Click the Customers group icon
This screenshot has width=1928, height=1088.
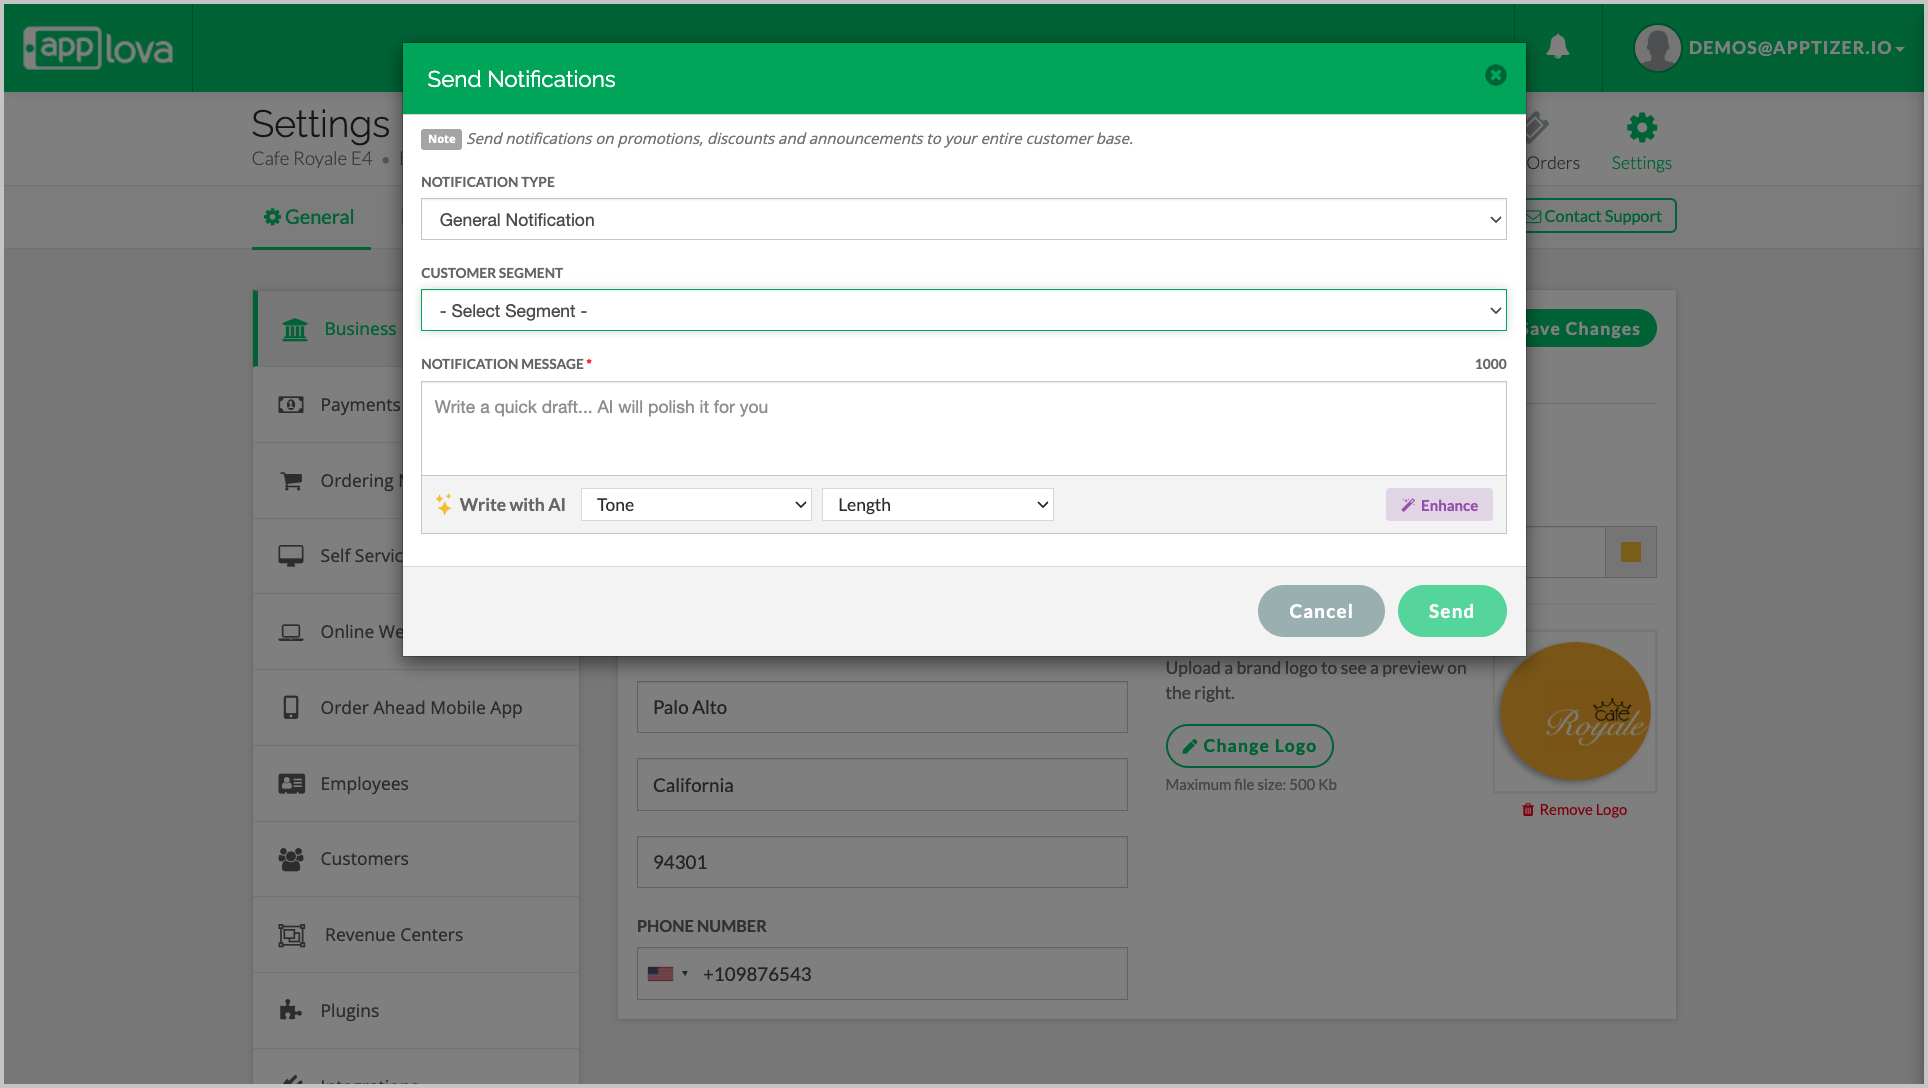[291, 859]
